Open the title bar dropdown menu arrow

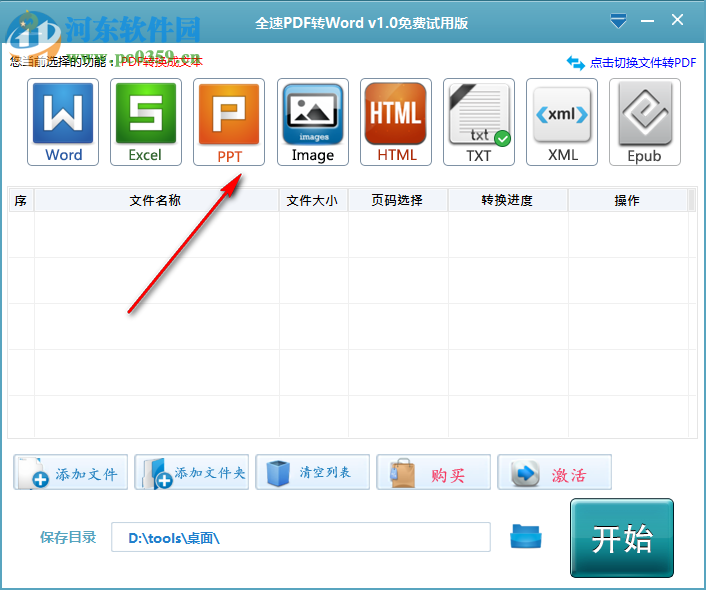(618, 21)
